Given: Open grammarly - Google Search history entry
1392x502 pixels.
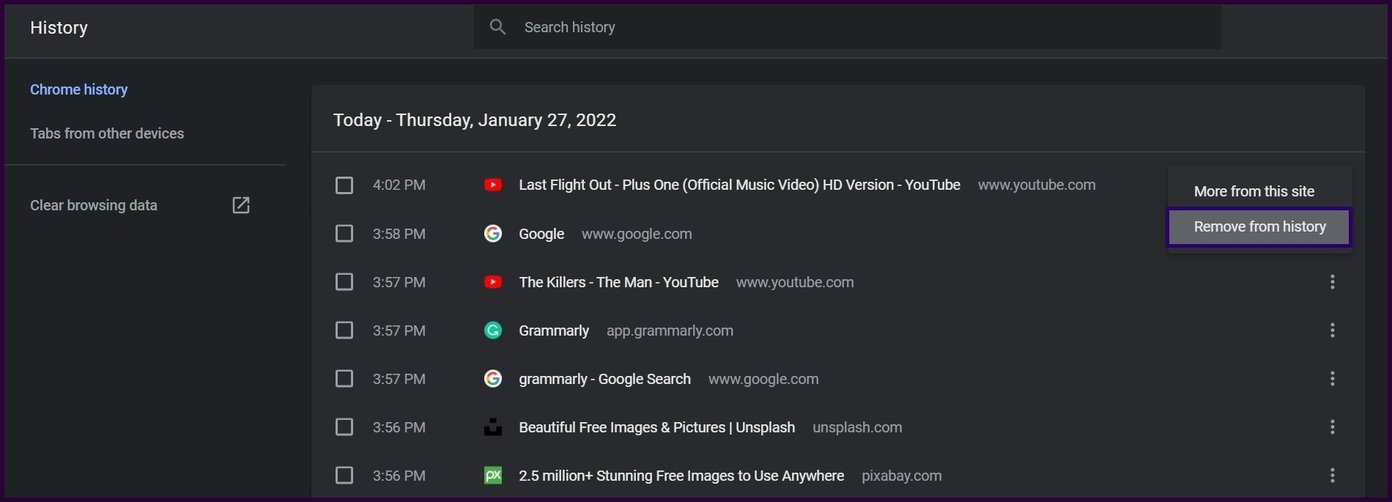Looking at the screenshot, I should click(605, 379).
